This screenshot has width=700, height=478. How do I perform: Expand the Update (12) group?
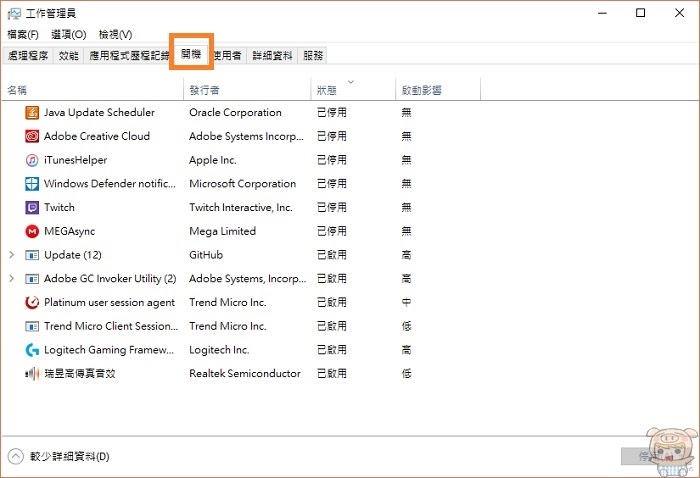[12, 255]
